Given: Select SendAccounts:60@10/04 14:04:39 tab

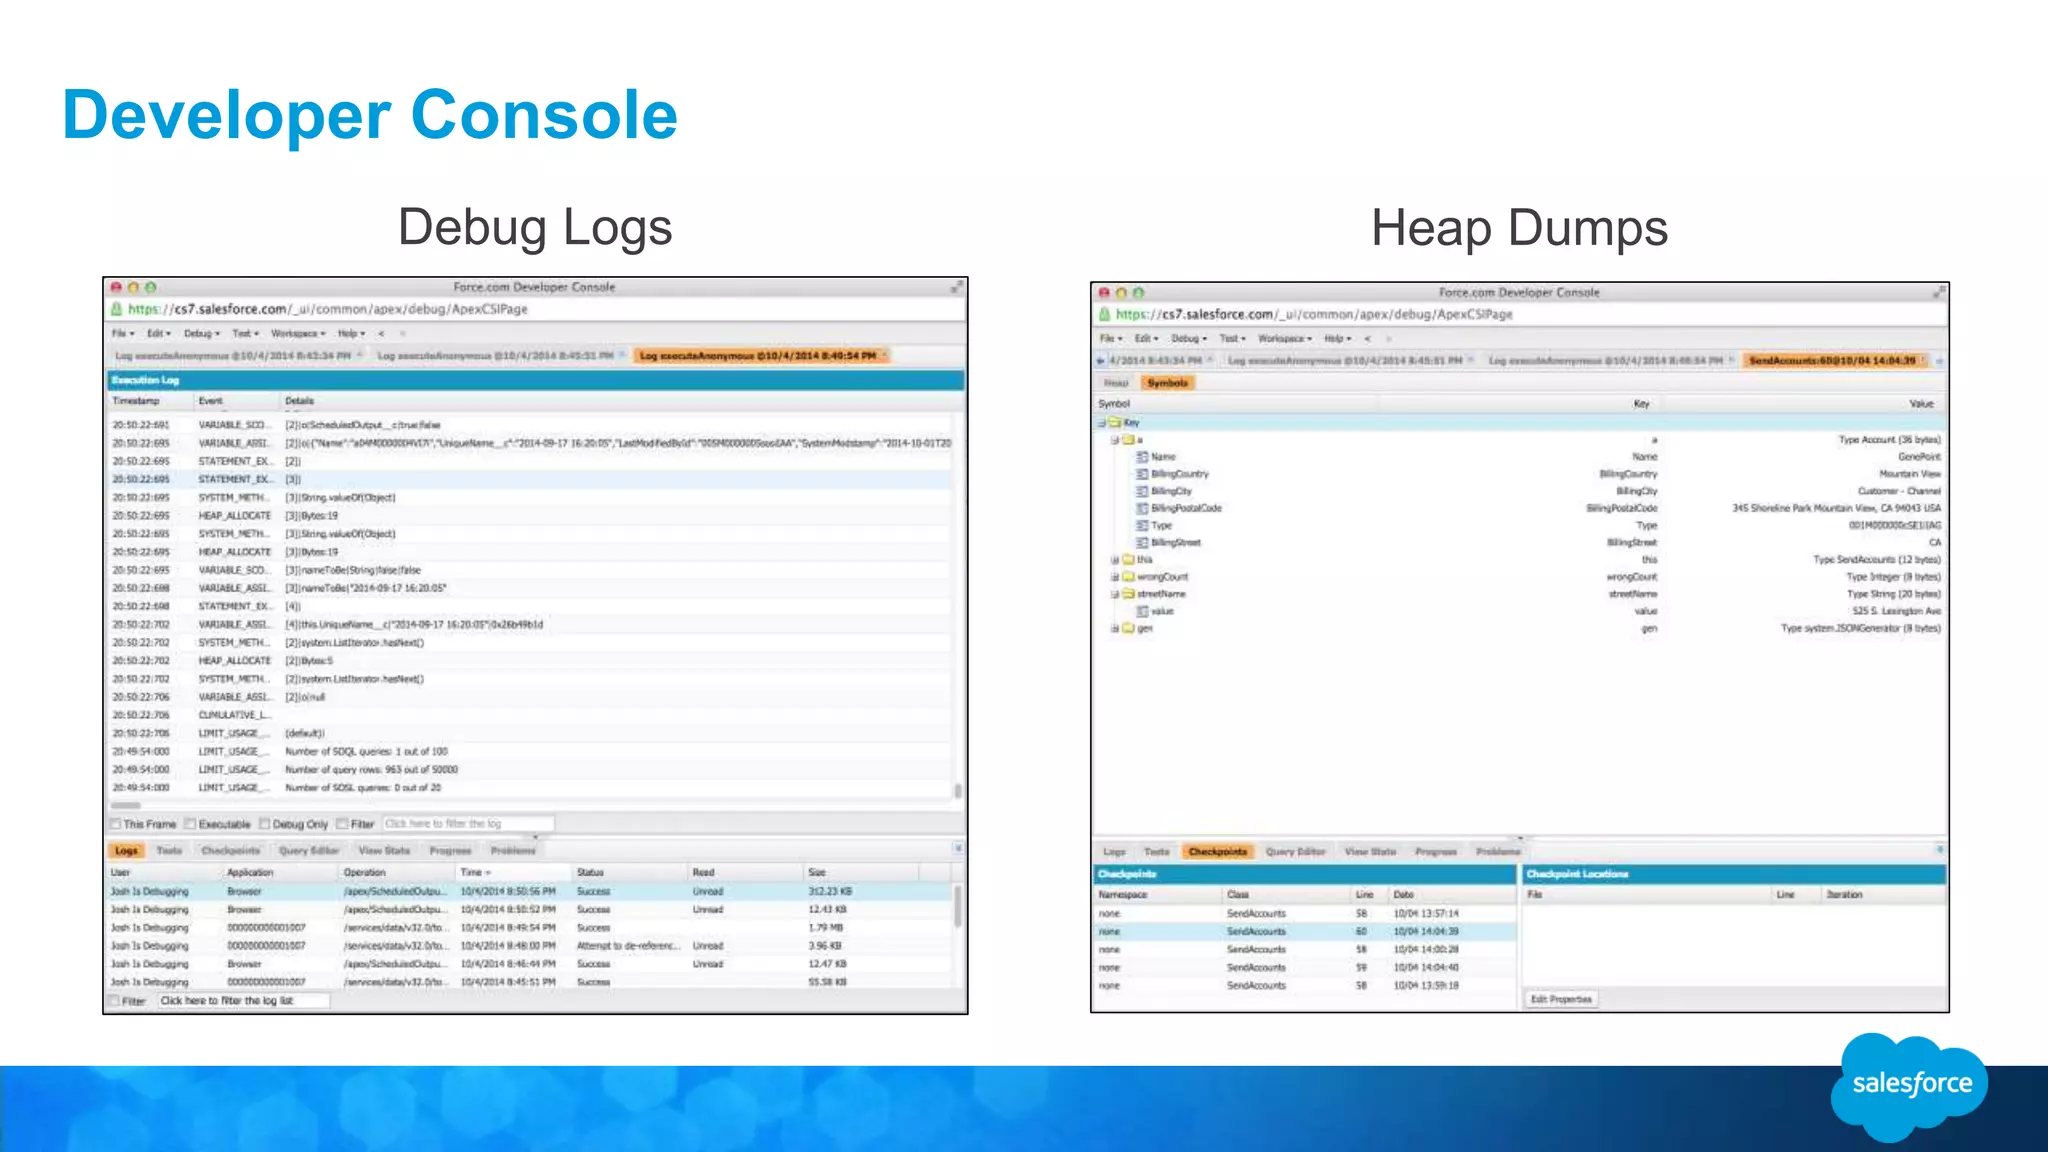Looking at the screenshot, I should (1834, 361).
